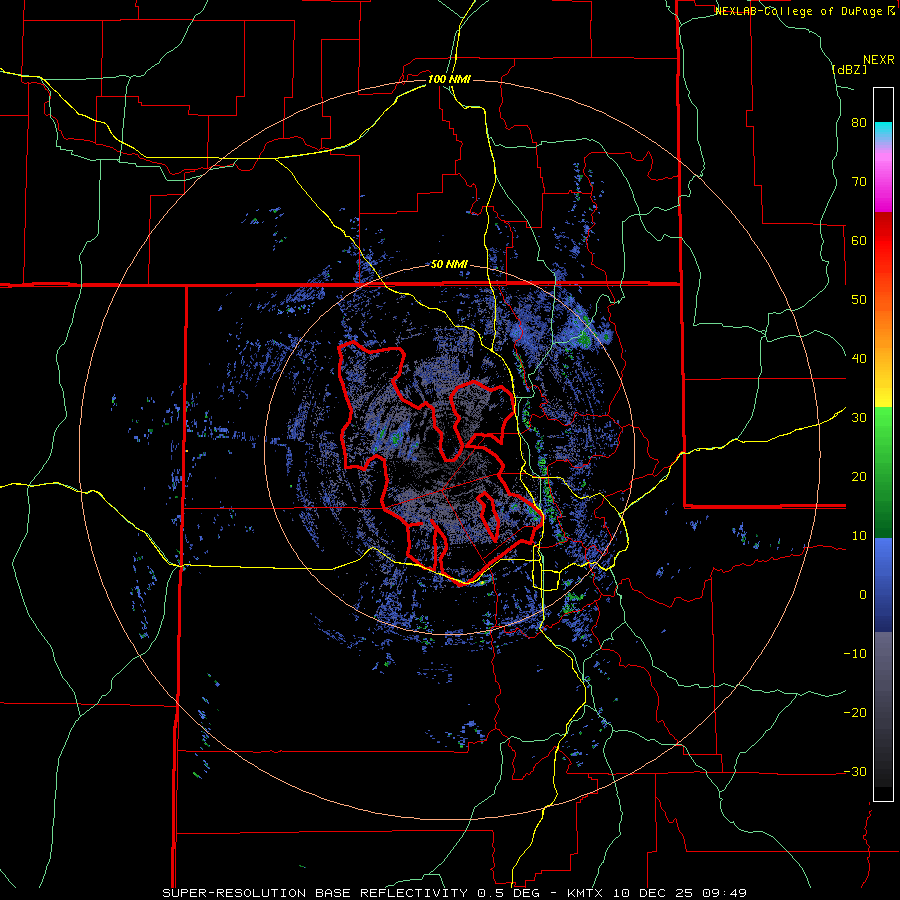Image resolution: width=900 pixels, height=900 pixels.
Task: Click the 10 value on the color scale
Action: pyautogui.click(x=859, y=536)
